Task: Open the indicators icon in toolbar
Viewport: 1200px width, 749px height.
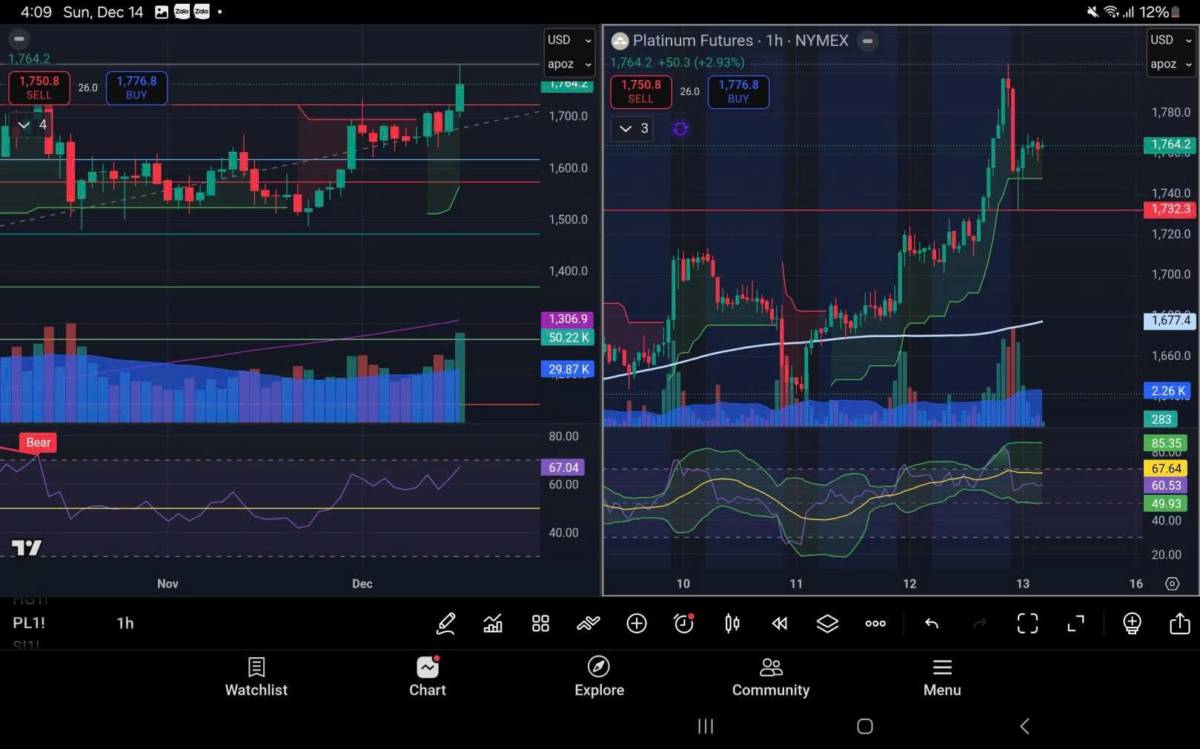Action: pyautogui.click(x=493, y=624)
